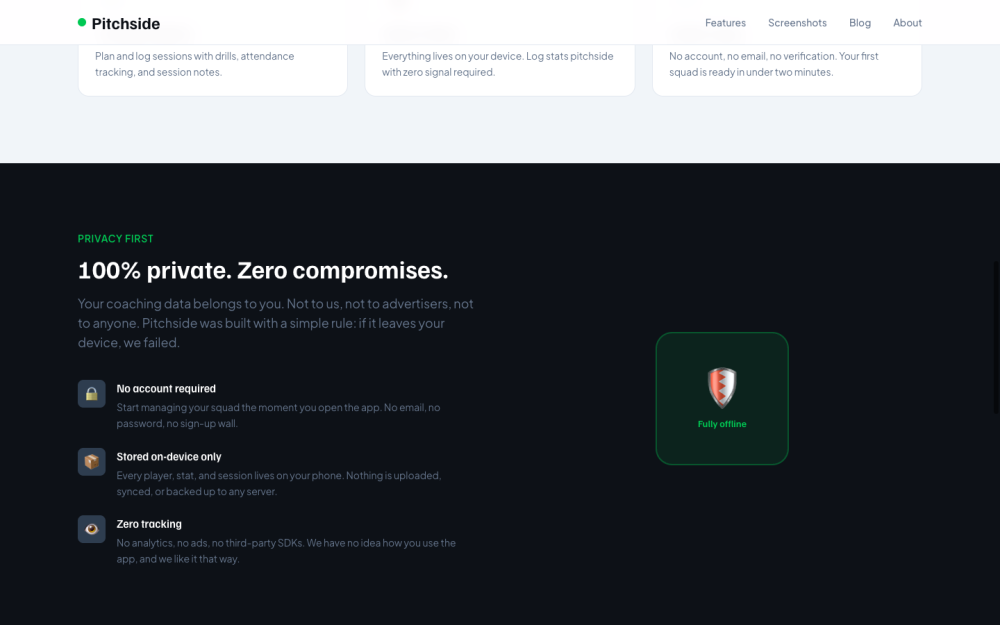The height and width of the screenshot is (625, 1000).
Task: Switch to the Screenshots section
Action: pos(797,22)
